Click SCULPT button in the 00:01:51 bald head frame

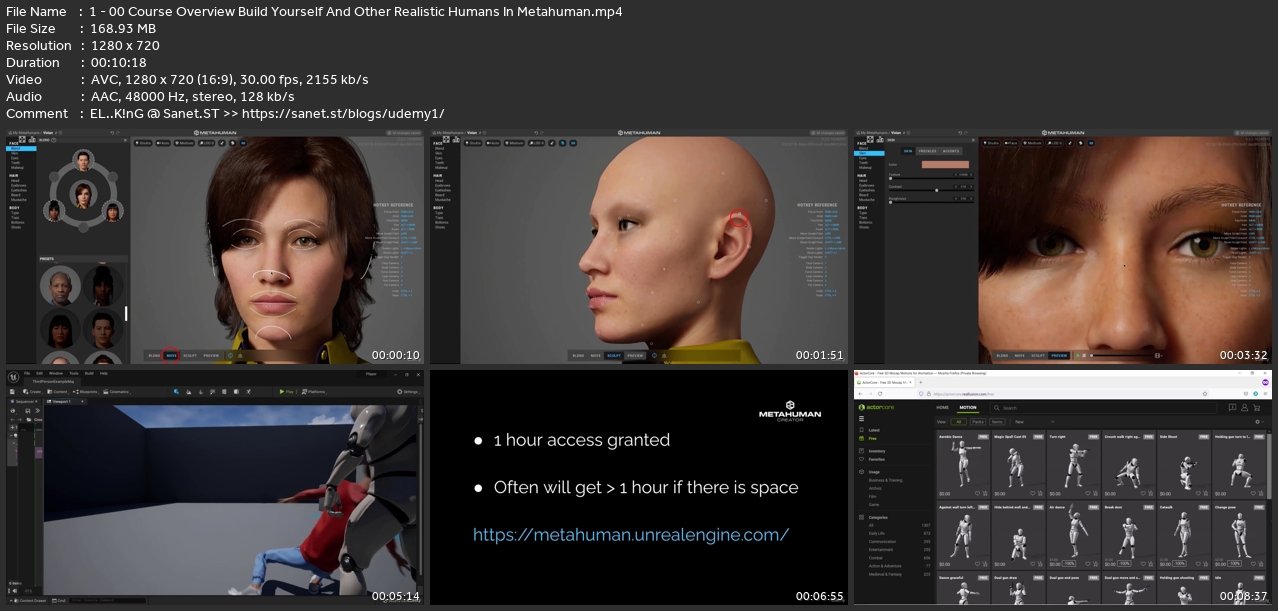613,355
